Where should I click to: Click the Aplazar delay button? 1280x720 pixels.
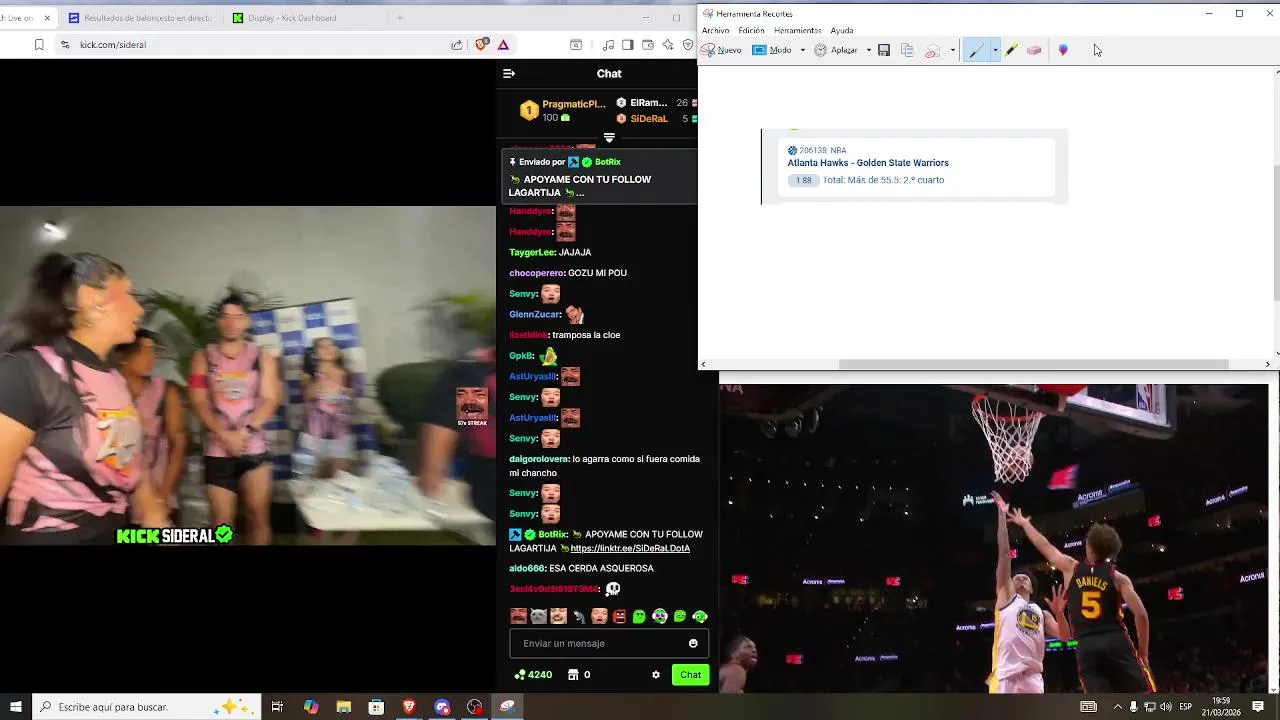tap(836, 50)
